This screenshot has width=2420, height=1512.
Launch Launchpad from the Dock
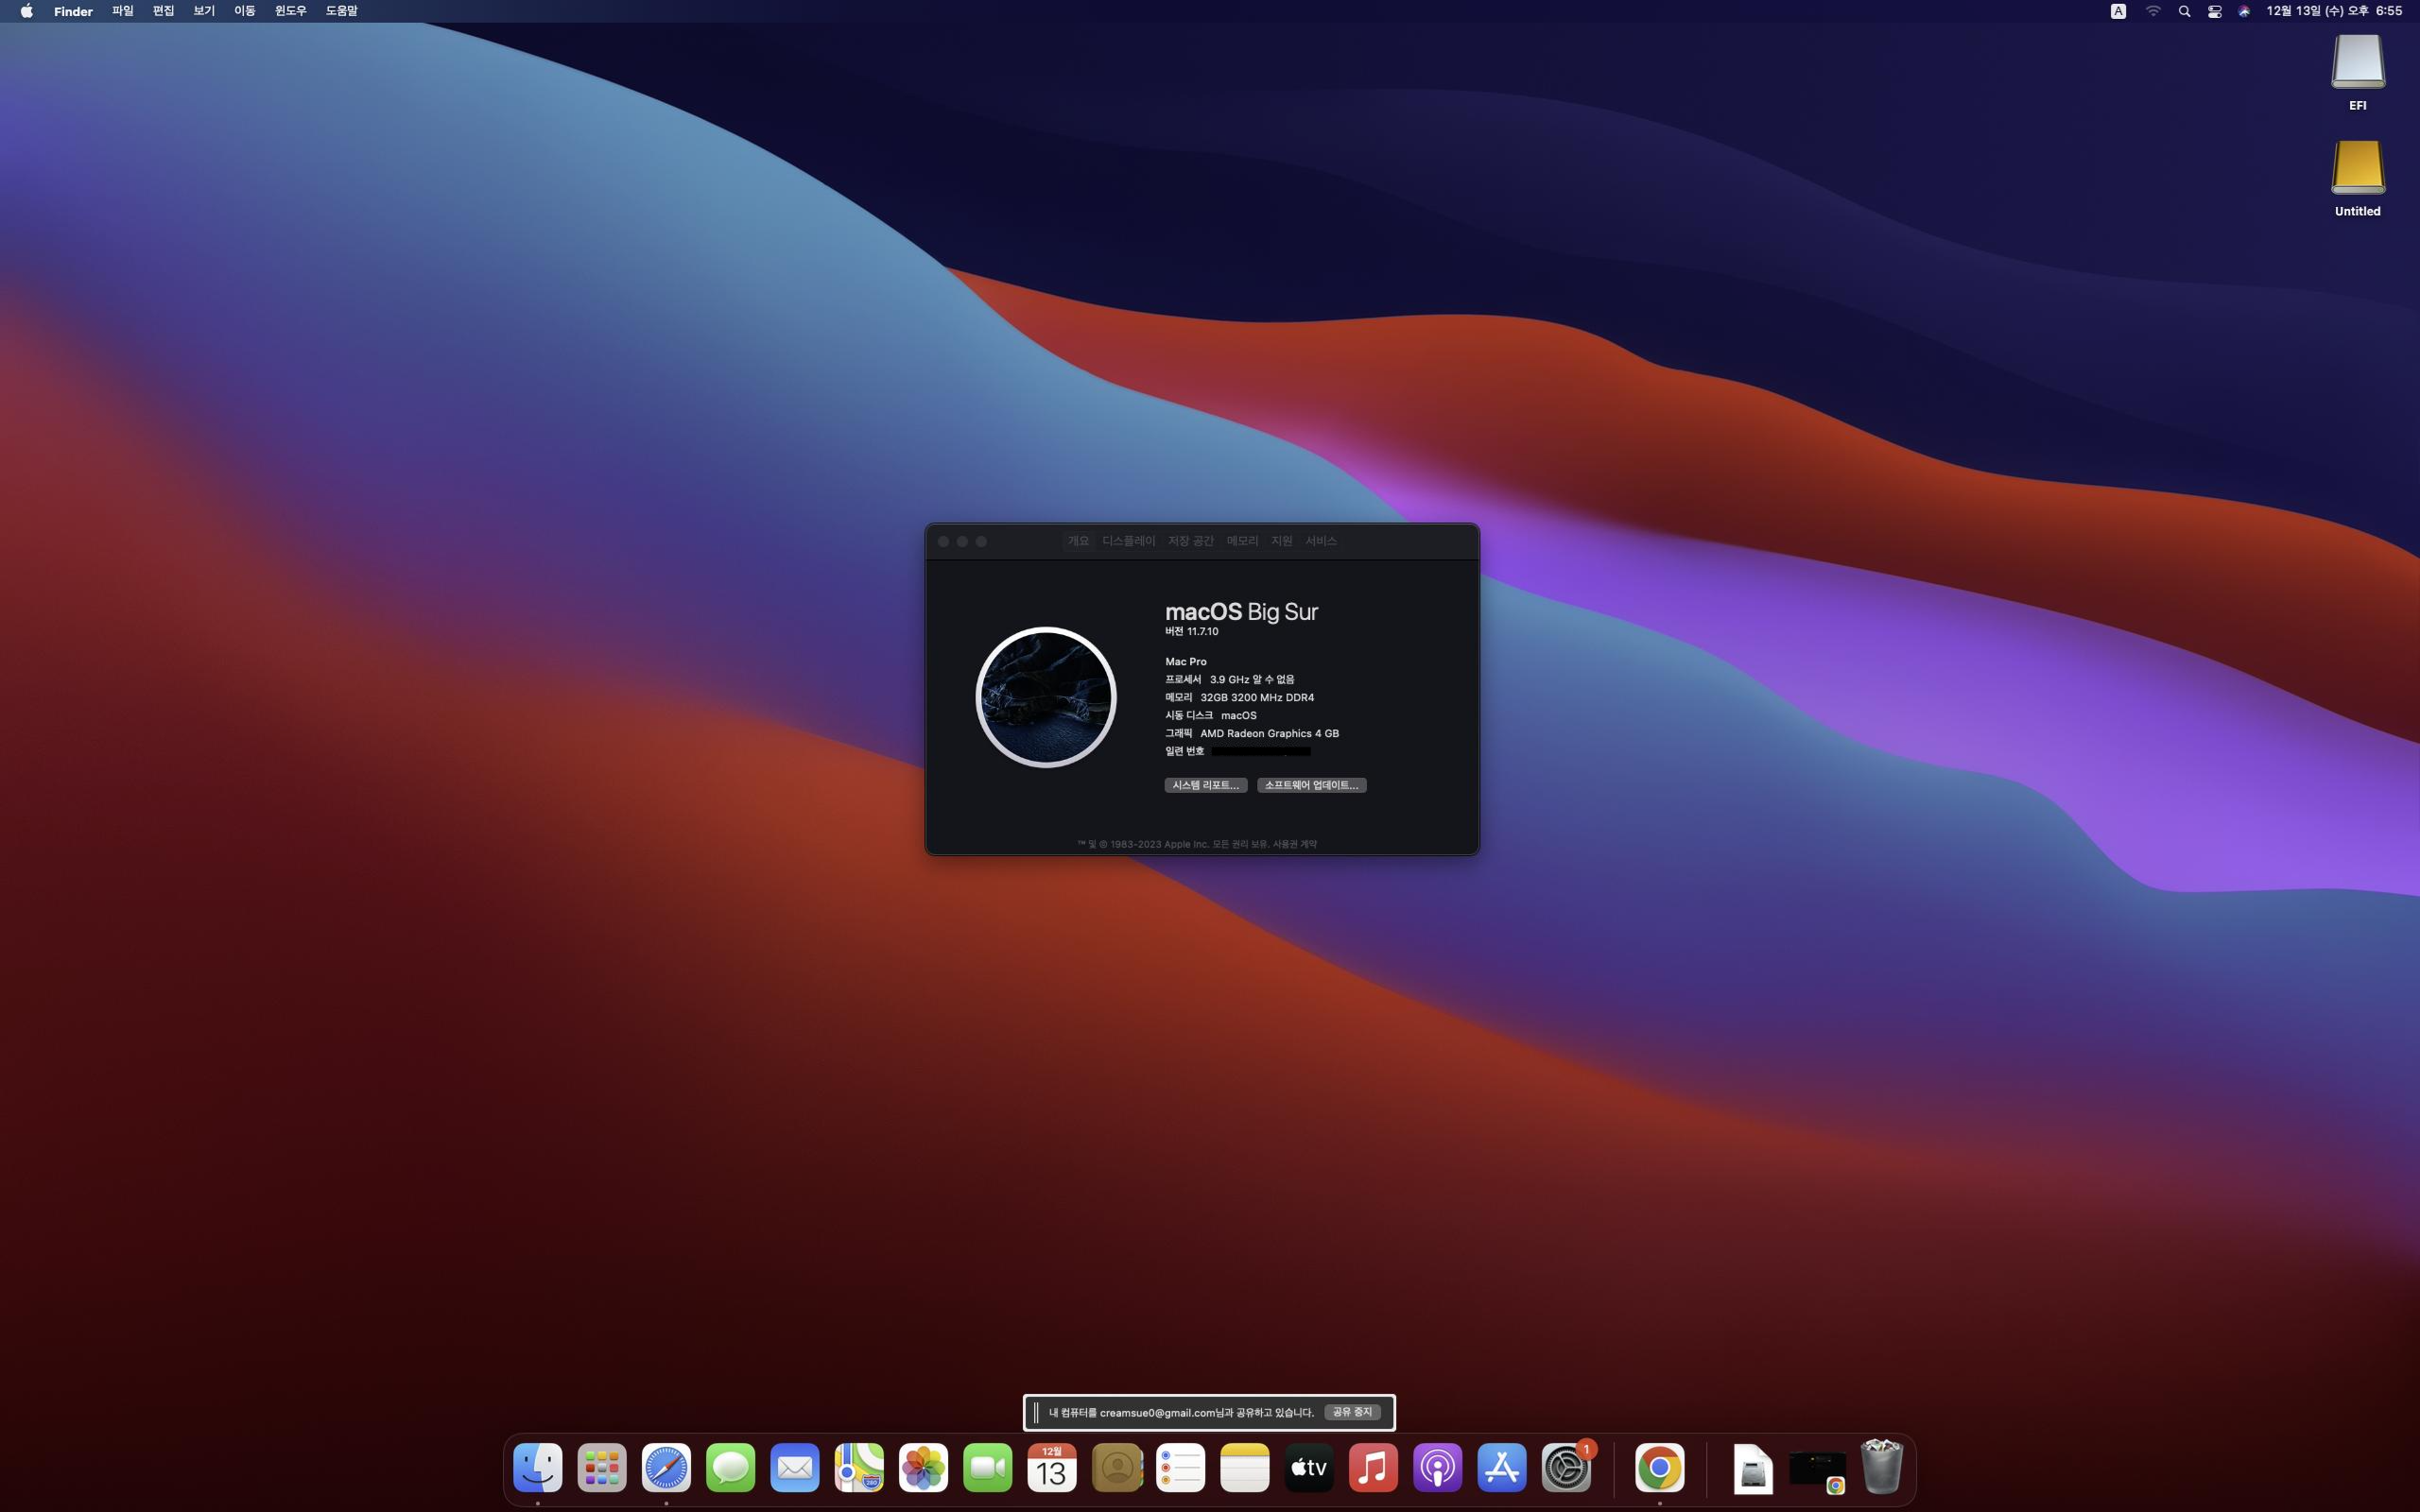click(602, 1468)
